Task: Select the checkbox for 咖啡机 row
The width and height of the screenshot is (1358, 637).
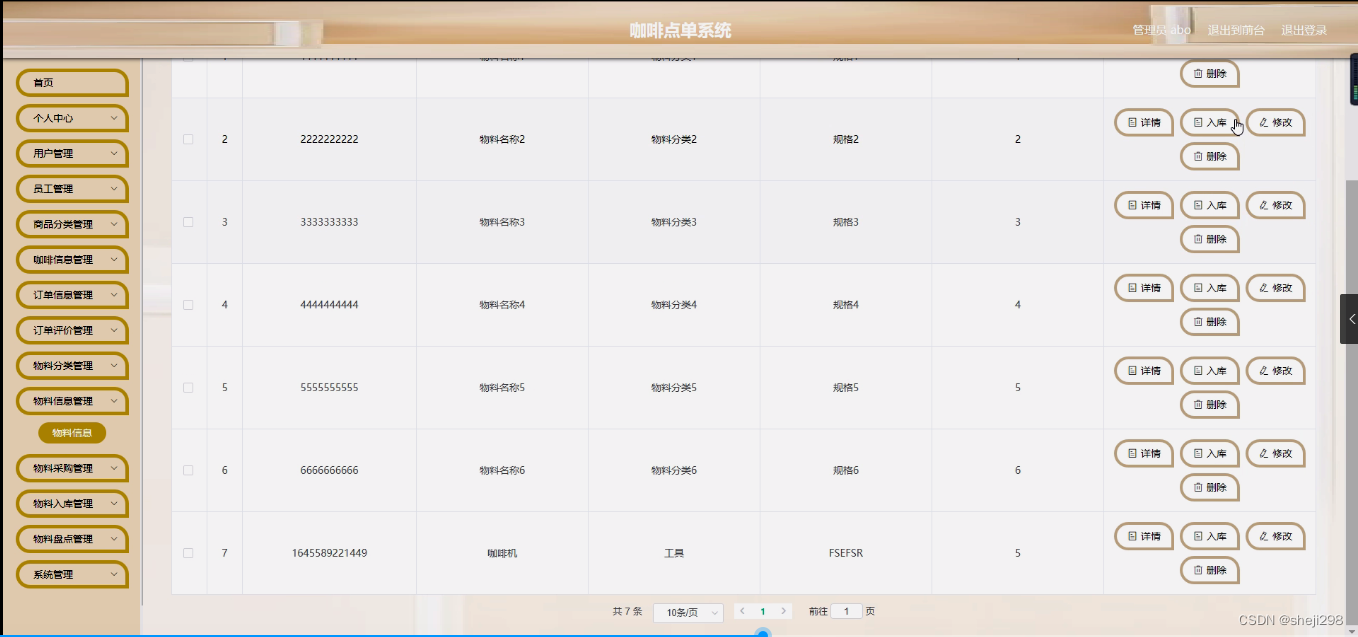Action: tap(186, 553)
